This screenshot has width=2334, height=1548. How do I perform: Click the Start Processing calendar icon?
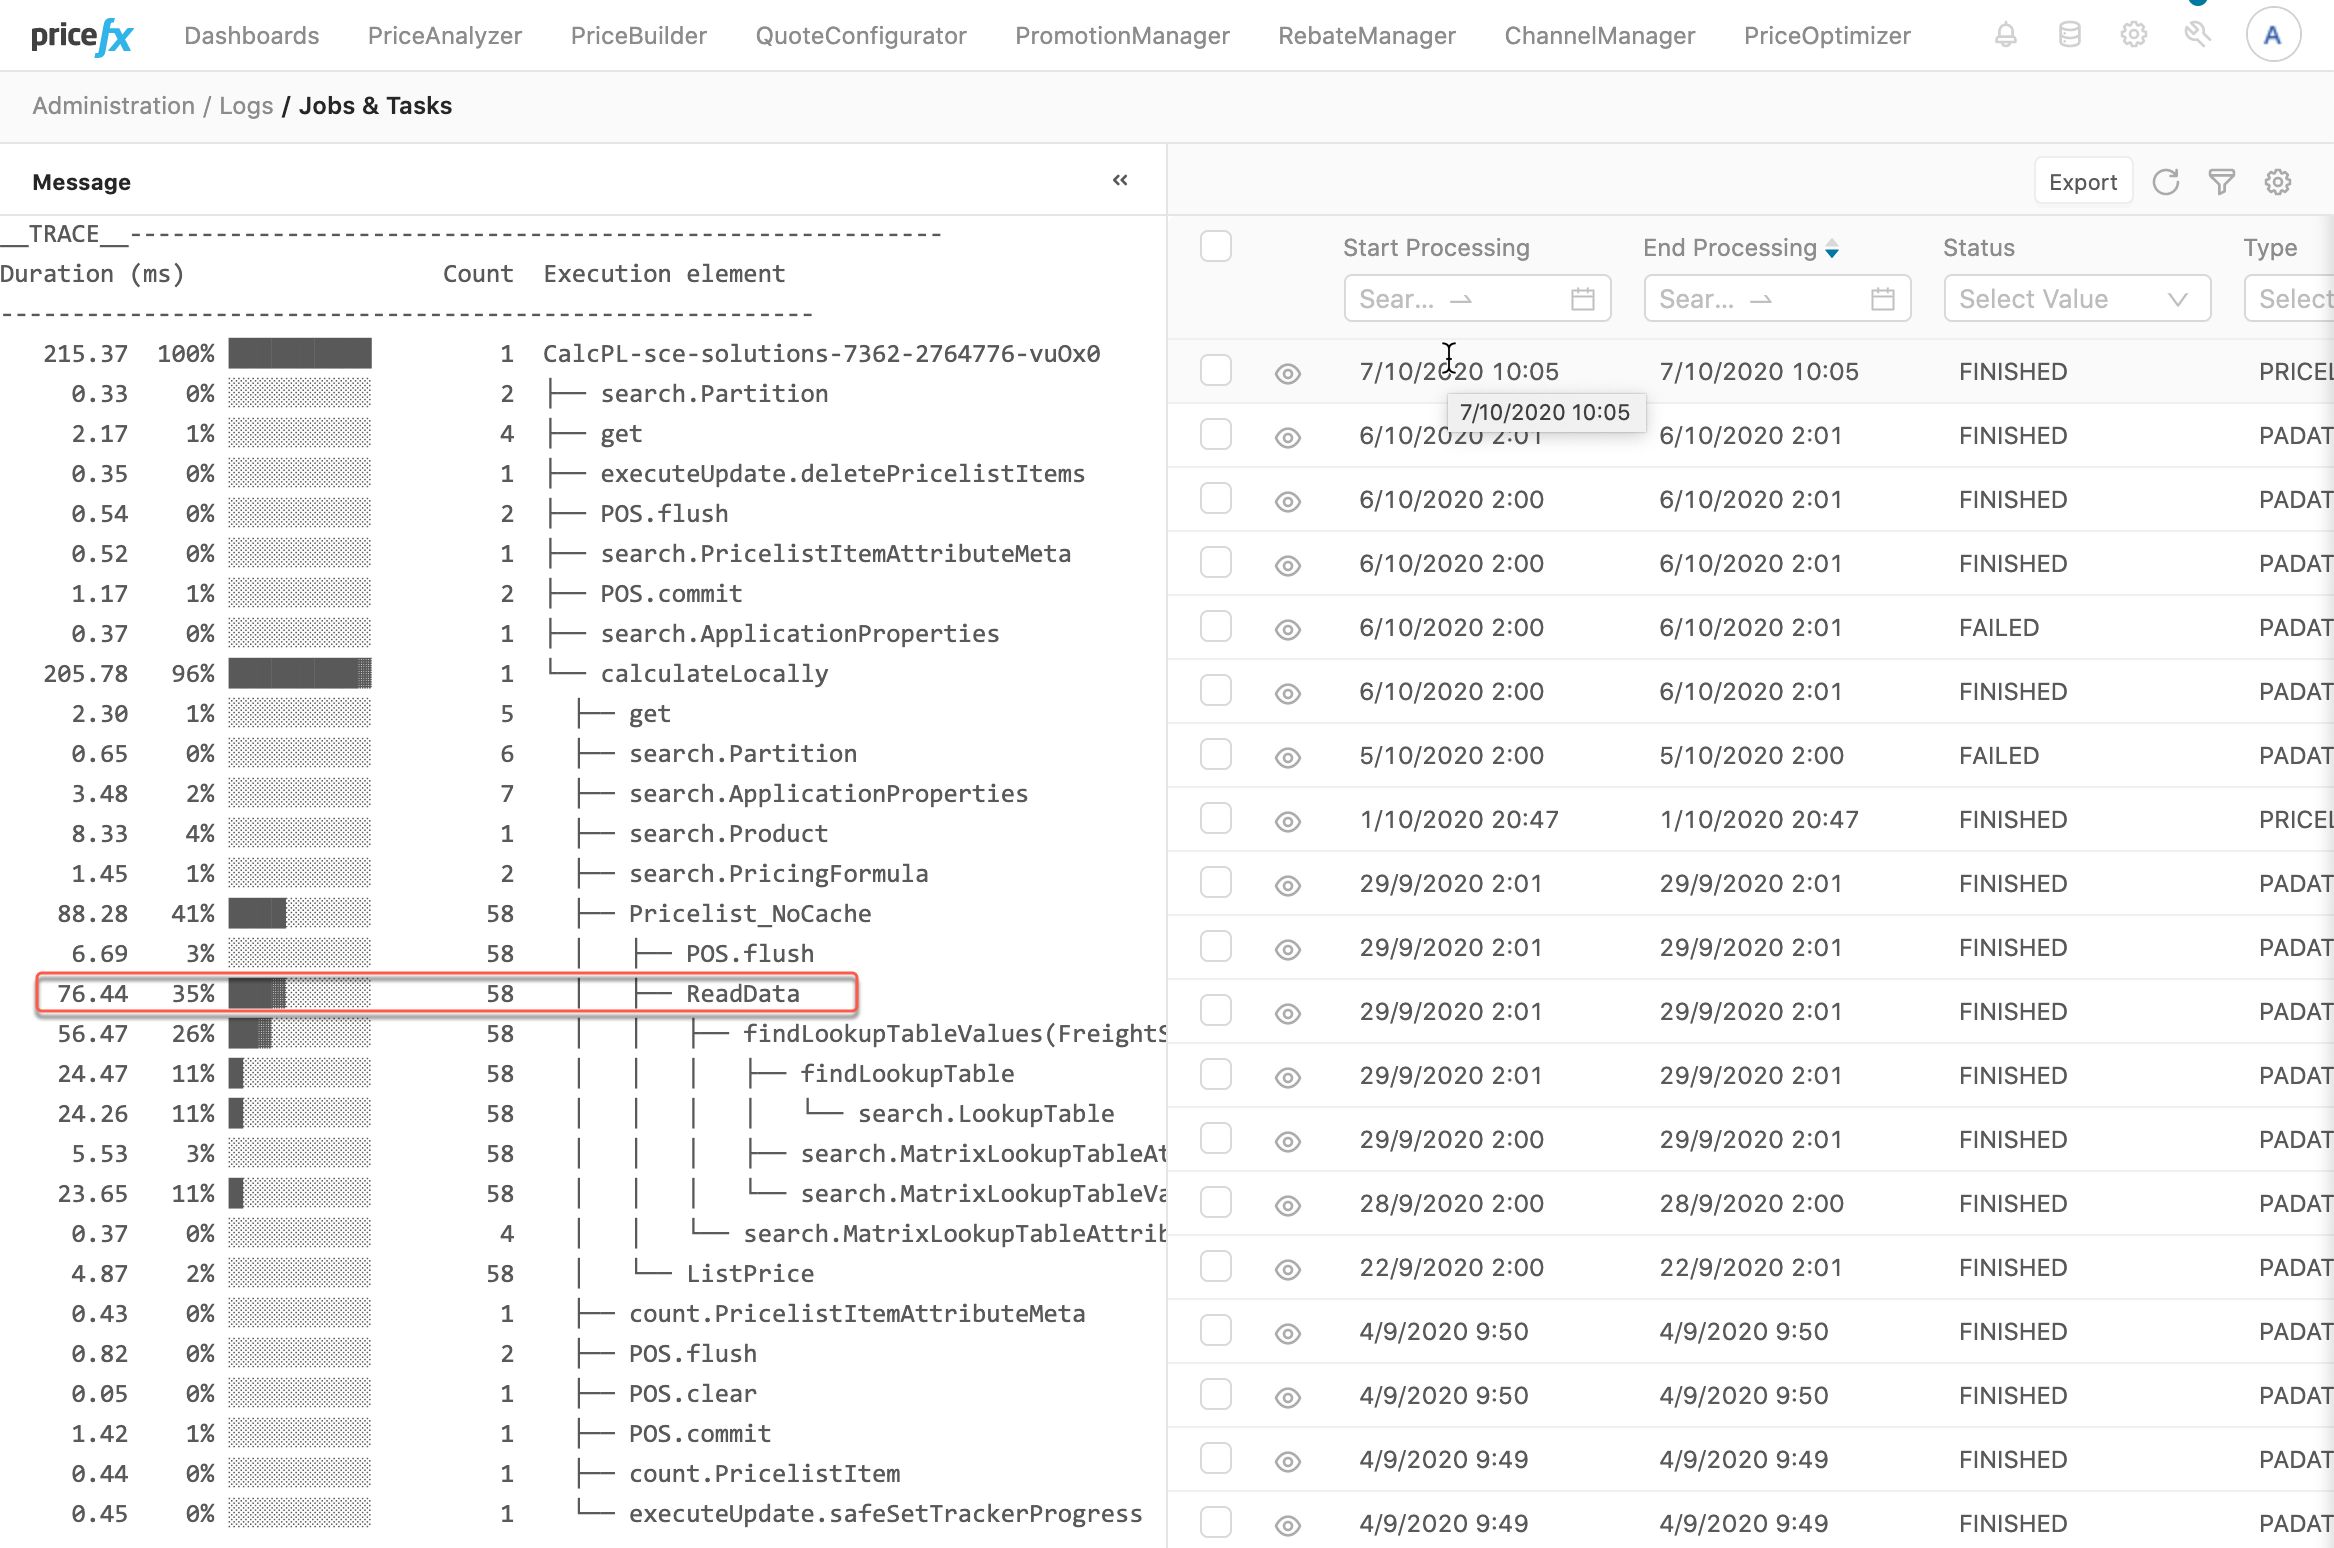(1582, 299)
